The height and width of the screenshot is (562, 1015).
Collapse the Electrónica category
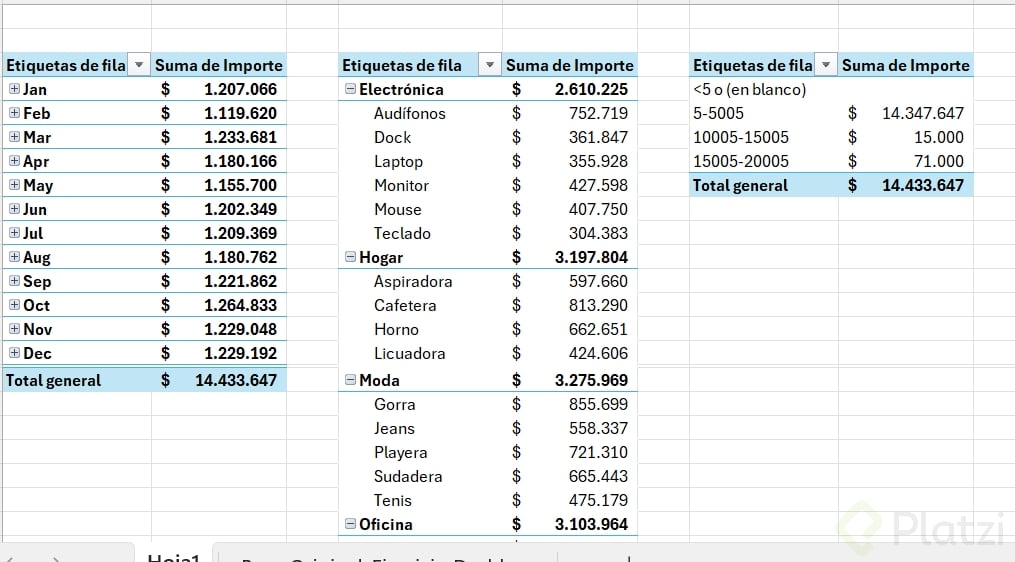click(350, 89)
